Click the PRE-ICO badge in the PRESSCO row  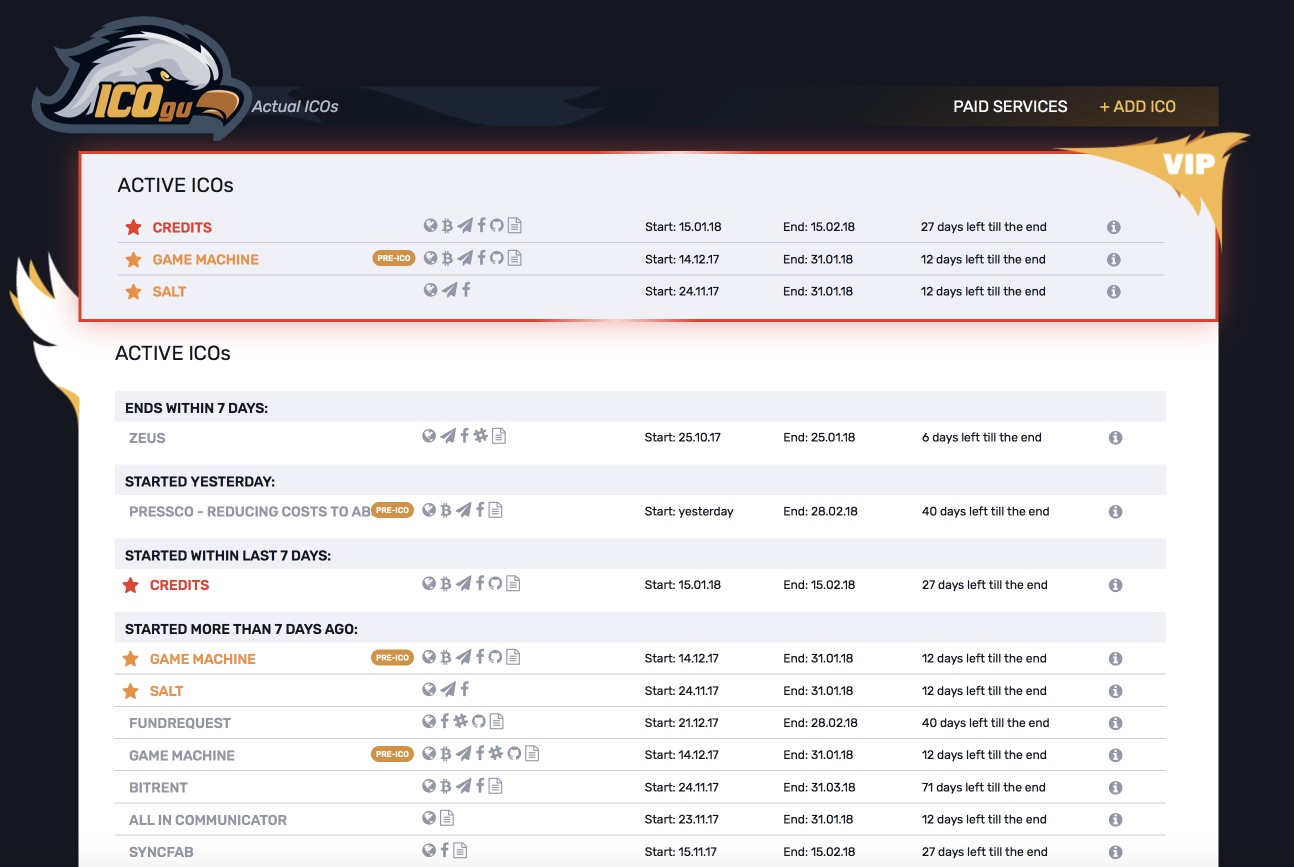(393, 510)
